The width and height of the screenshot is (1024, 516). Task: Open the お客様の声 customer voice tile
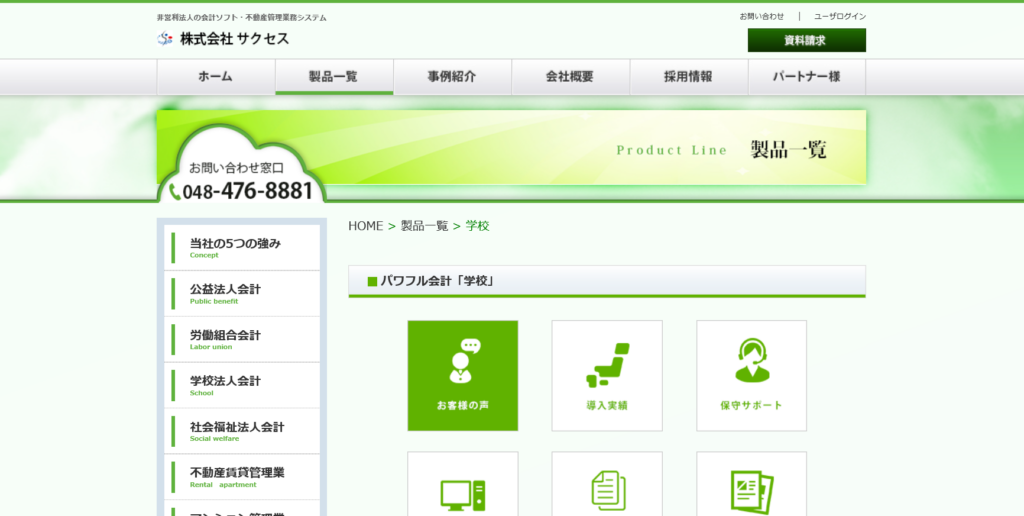pos(462,376)
